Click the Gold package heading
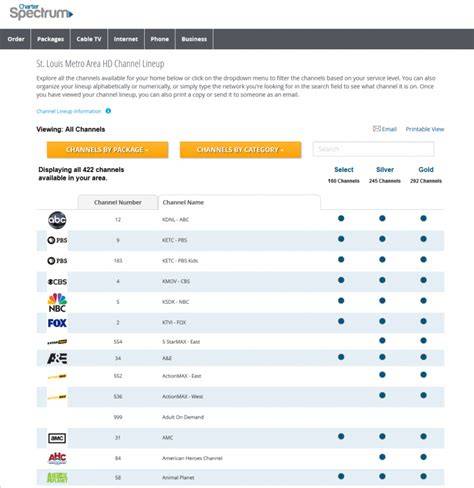Image resolution: width=474 pixels, height=488 pixels. (x=426, y=170)
